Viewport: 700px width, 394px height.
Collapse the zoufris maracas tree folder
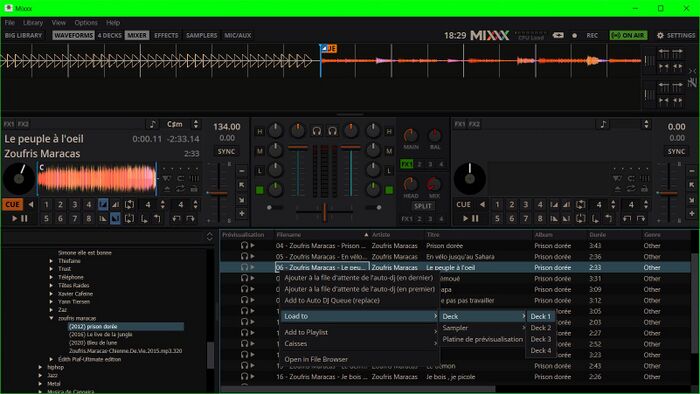point(51,318)
